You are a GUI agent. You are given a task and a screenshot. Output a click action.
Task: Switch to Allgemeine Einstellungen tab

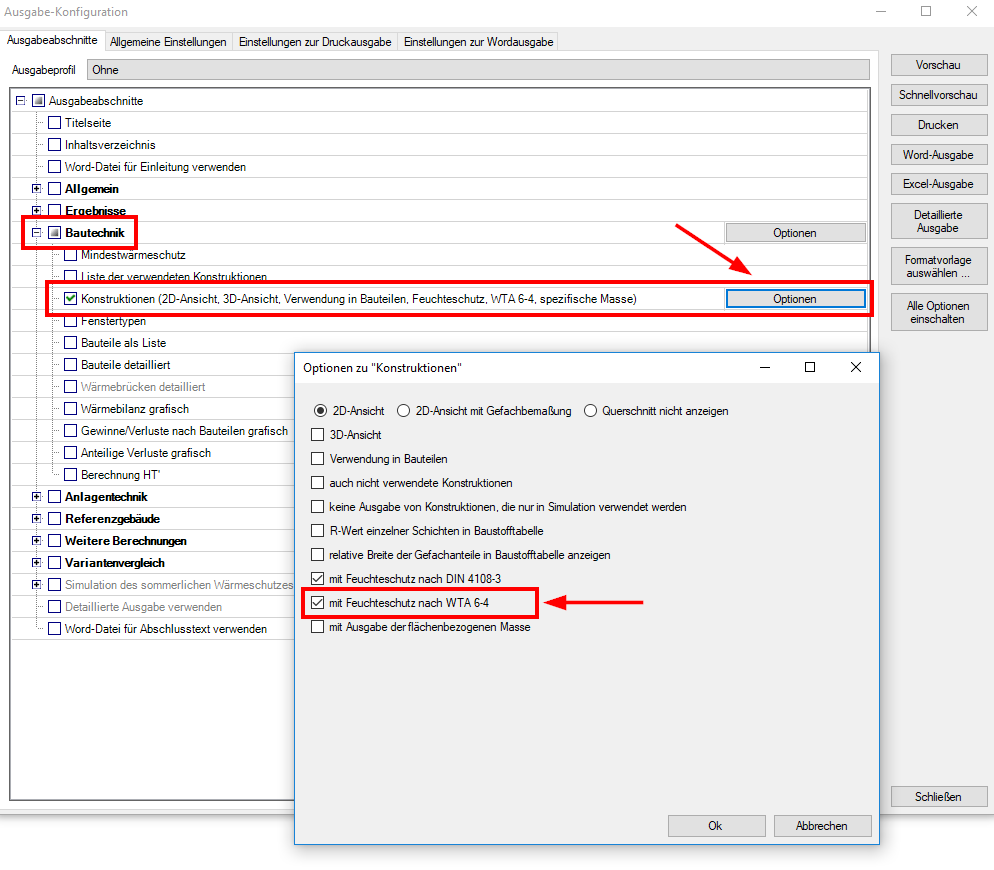pyautogui.click(x=168, y=42)
